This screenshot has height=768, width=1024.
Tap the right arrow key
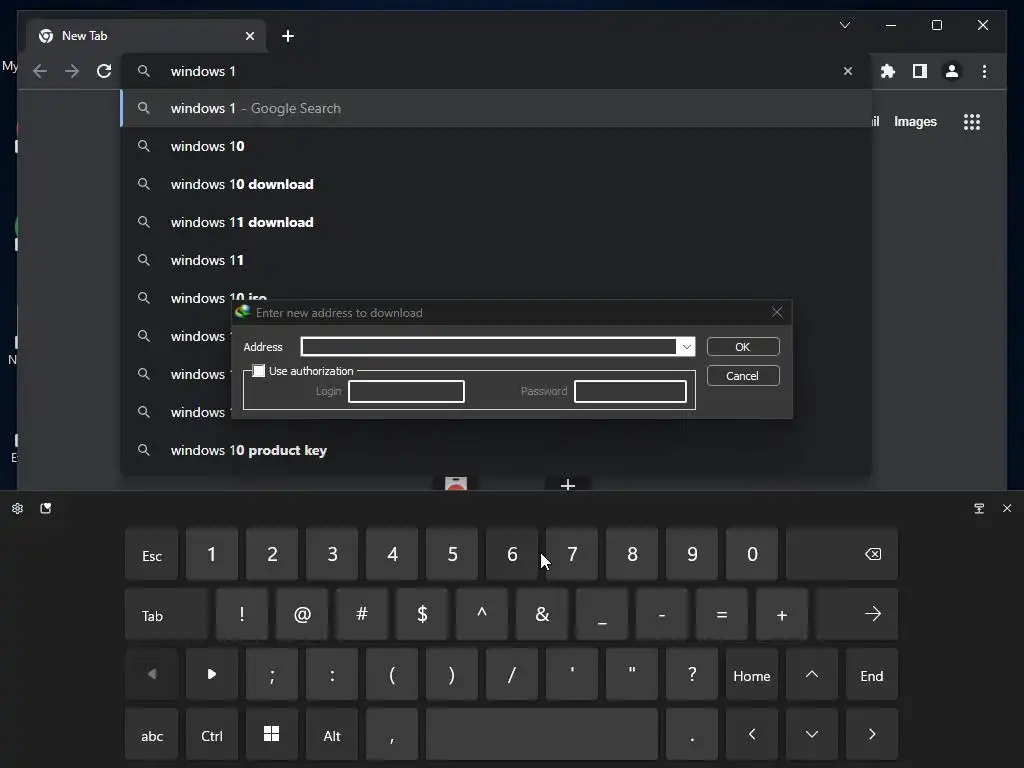872,735
